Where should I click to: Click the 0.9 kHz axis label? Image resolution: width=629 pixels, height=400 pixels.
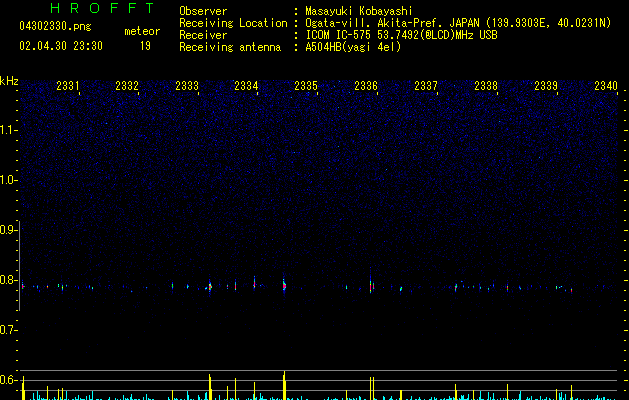(x=8, y=230)
